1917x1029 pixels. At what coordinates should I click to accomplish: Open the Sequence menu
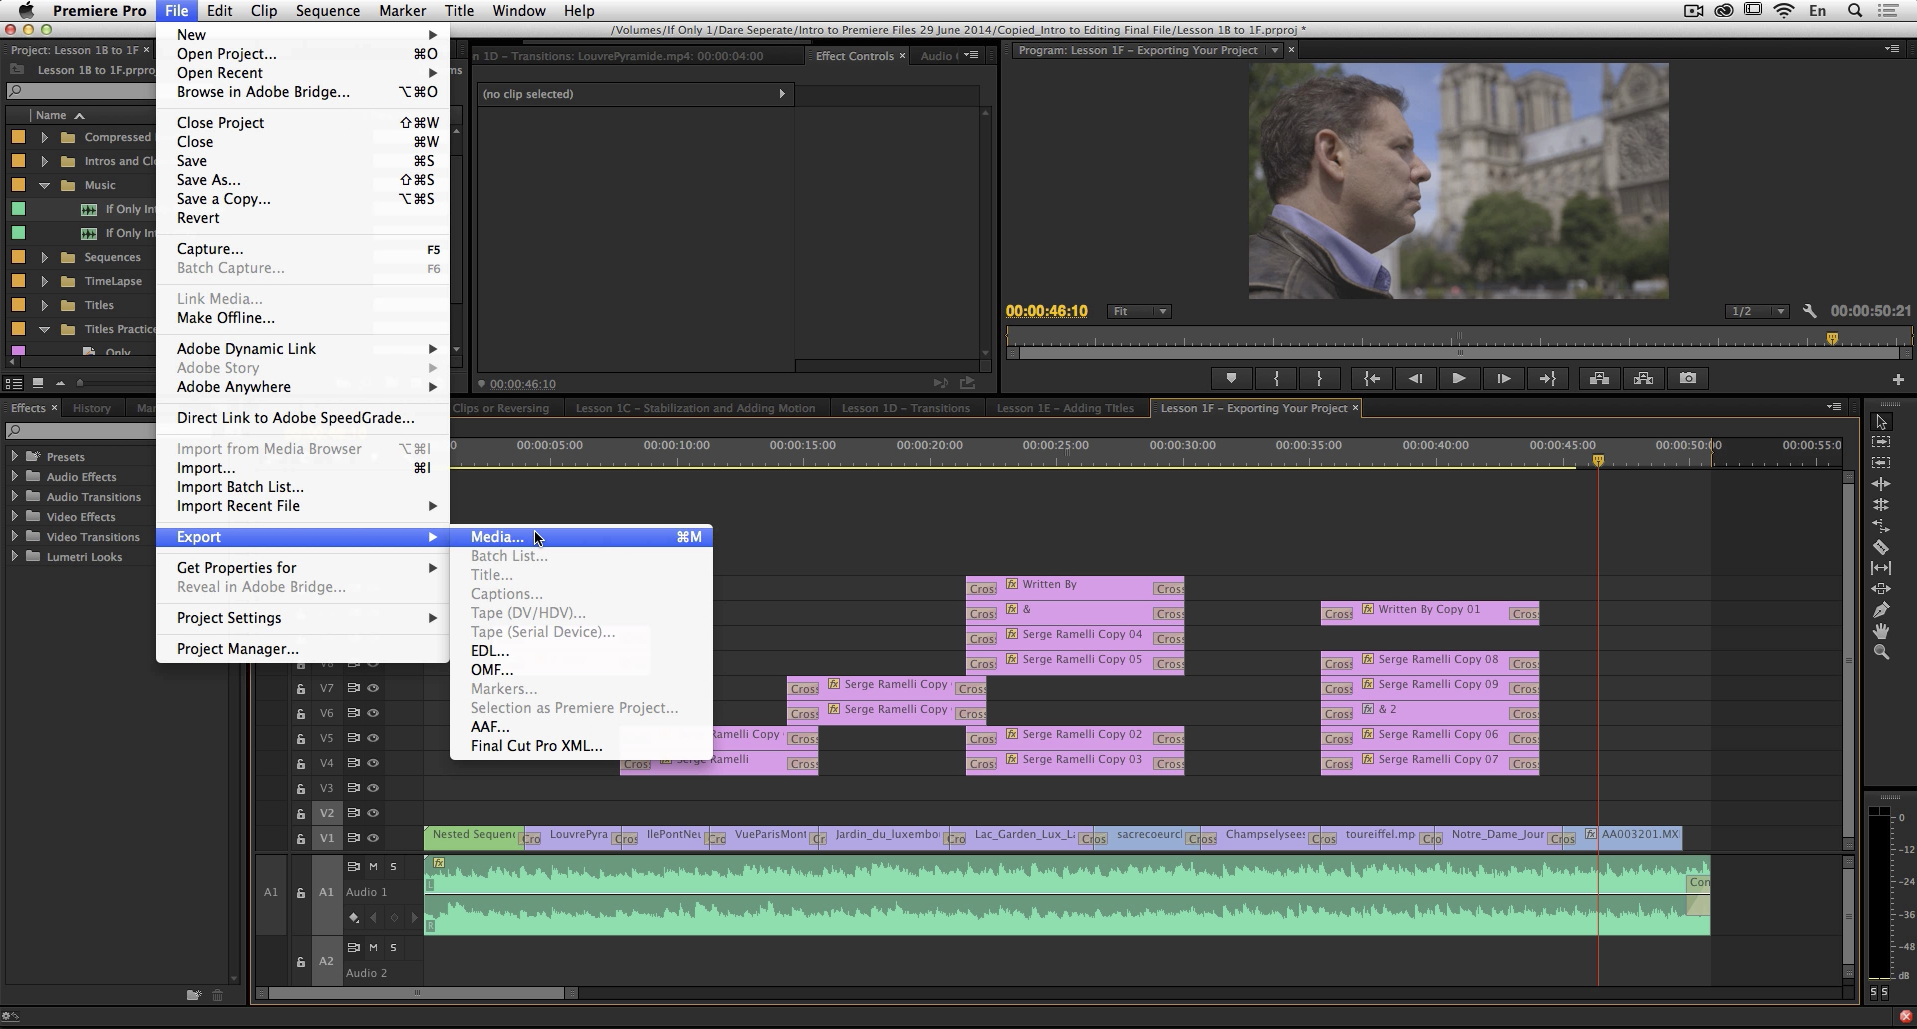pos(327,11)
